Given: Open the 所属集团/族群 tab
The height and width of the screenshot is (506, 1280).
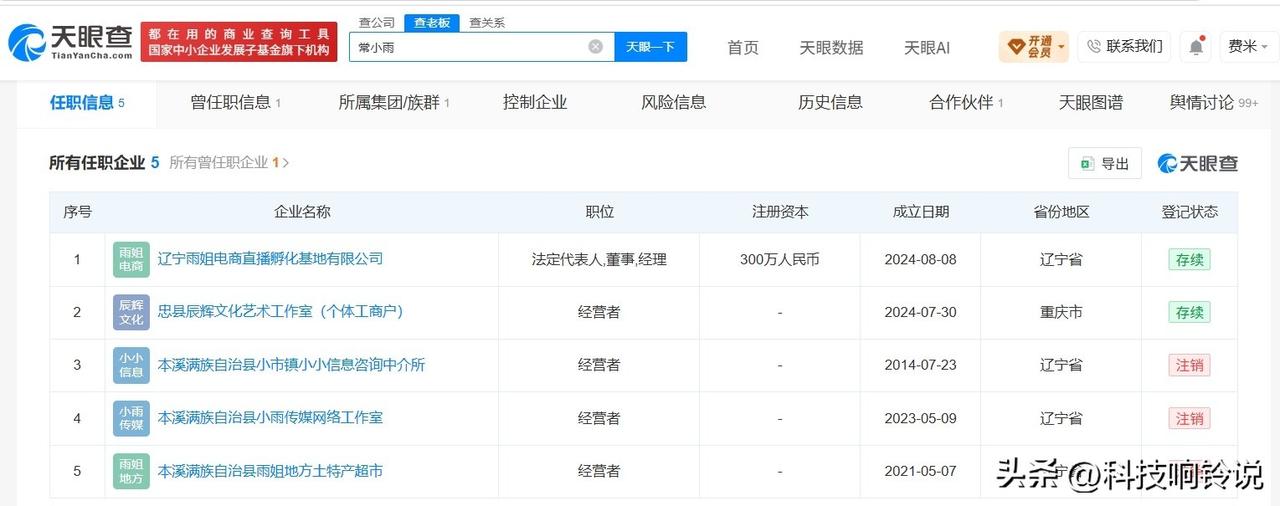Looking at the screenshot, I should tap(394, 102).
